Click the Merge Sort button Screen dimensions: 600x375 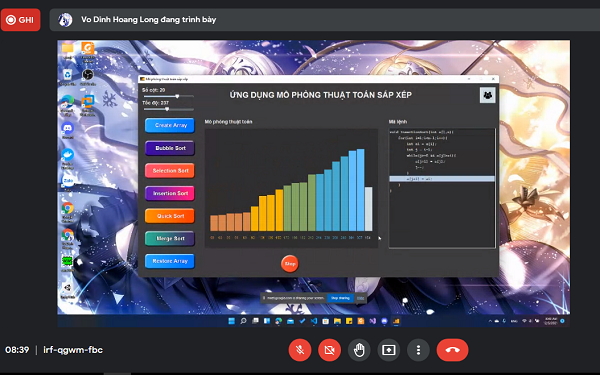pyautogui.click(x=170, y=238)
